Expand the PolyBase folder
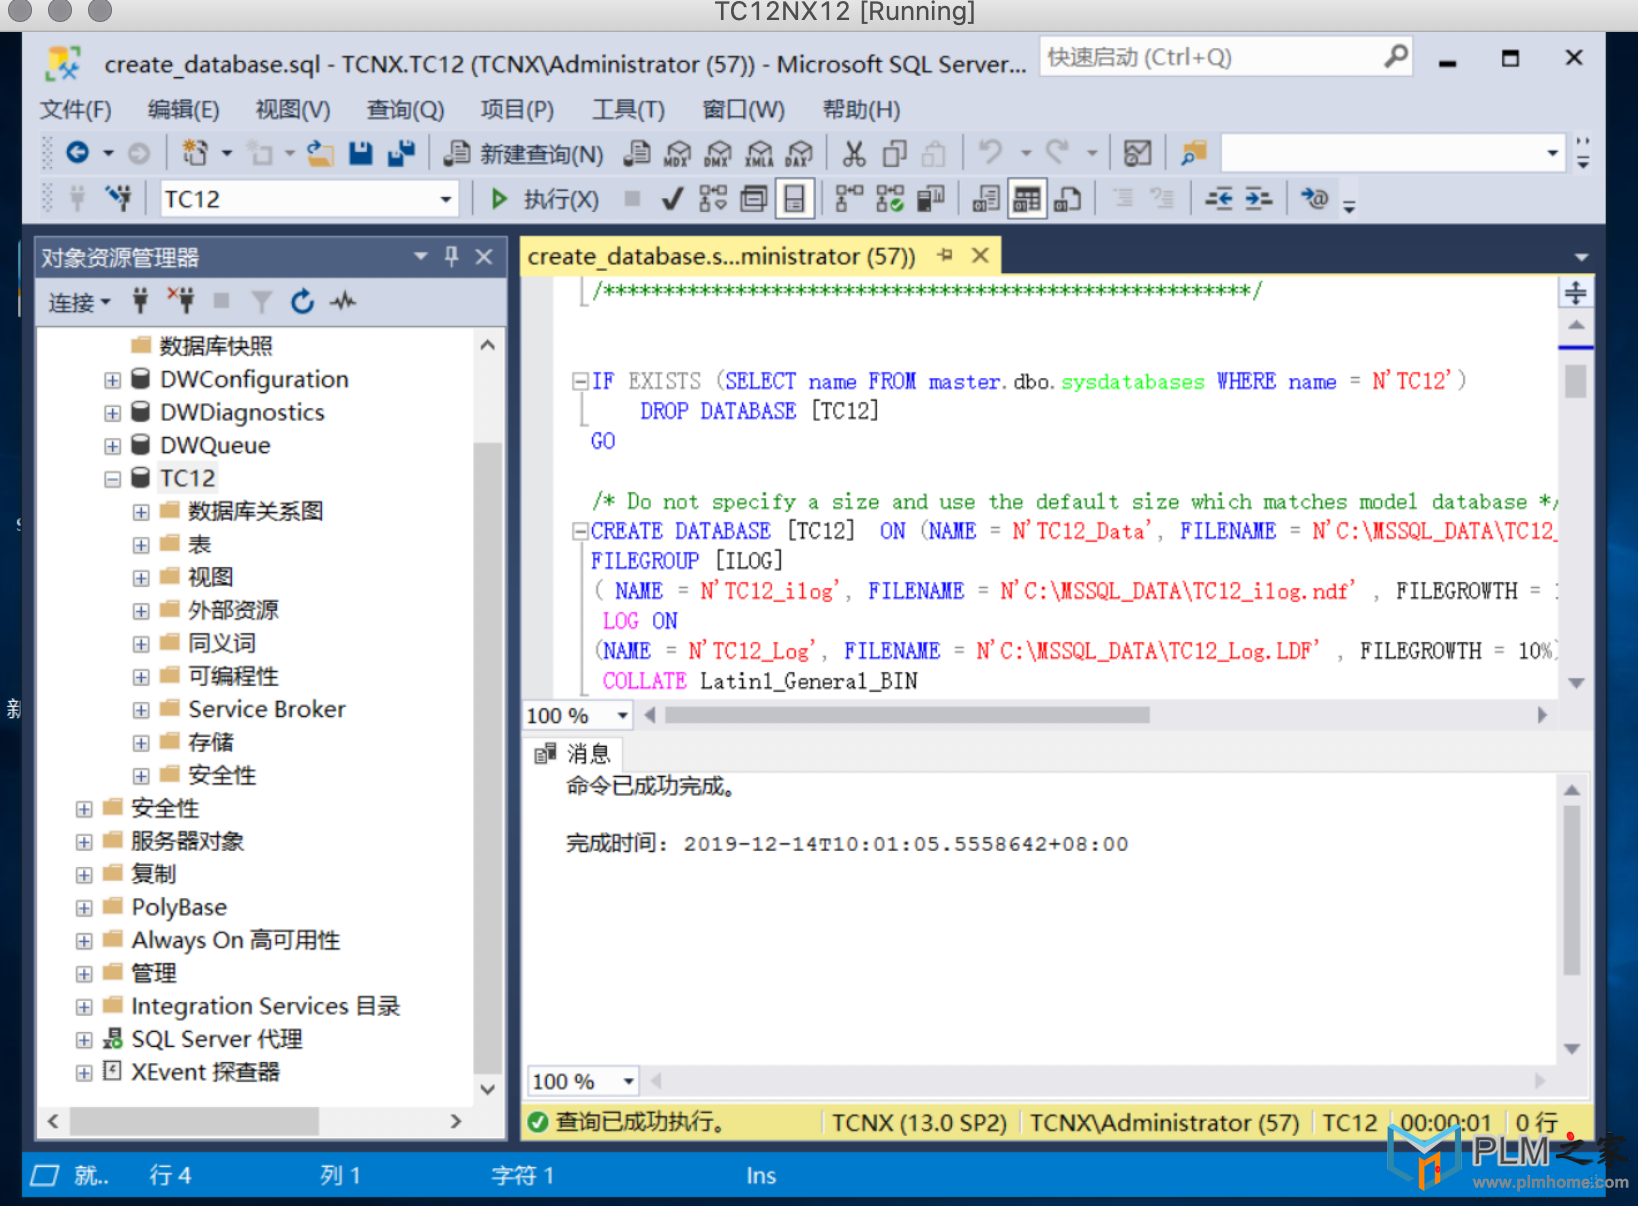The image size is (1638, 1206). pos(84,908)
